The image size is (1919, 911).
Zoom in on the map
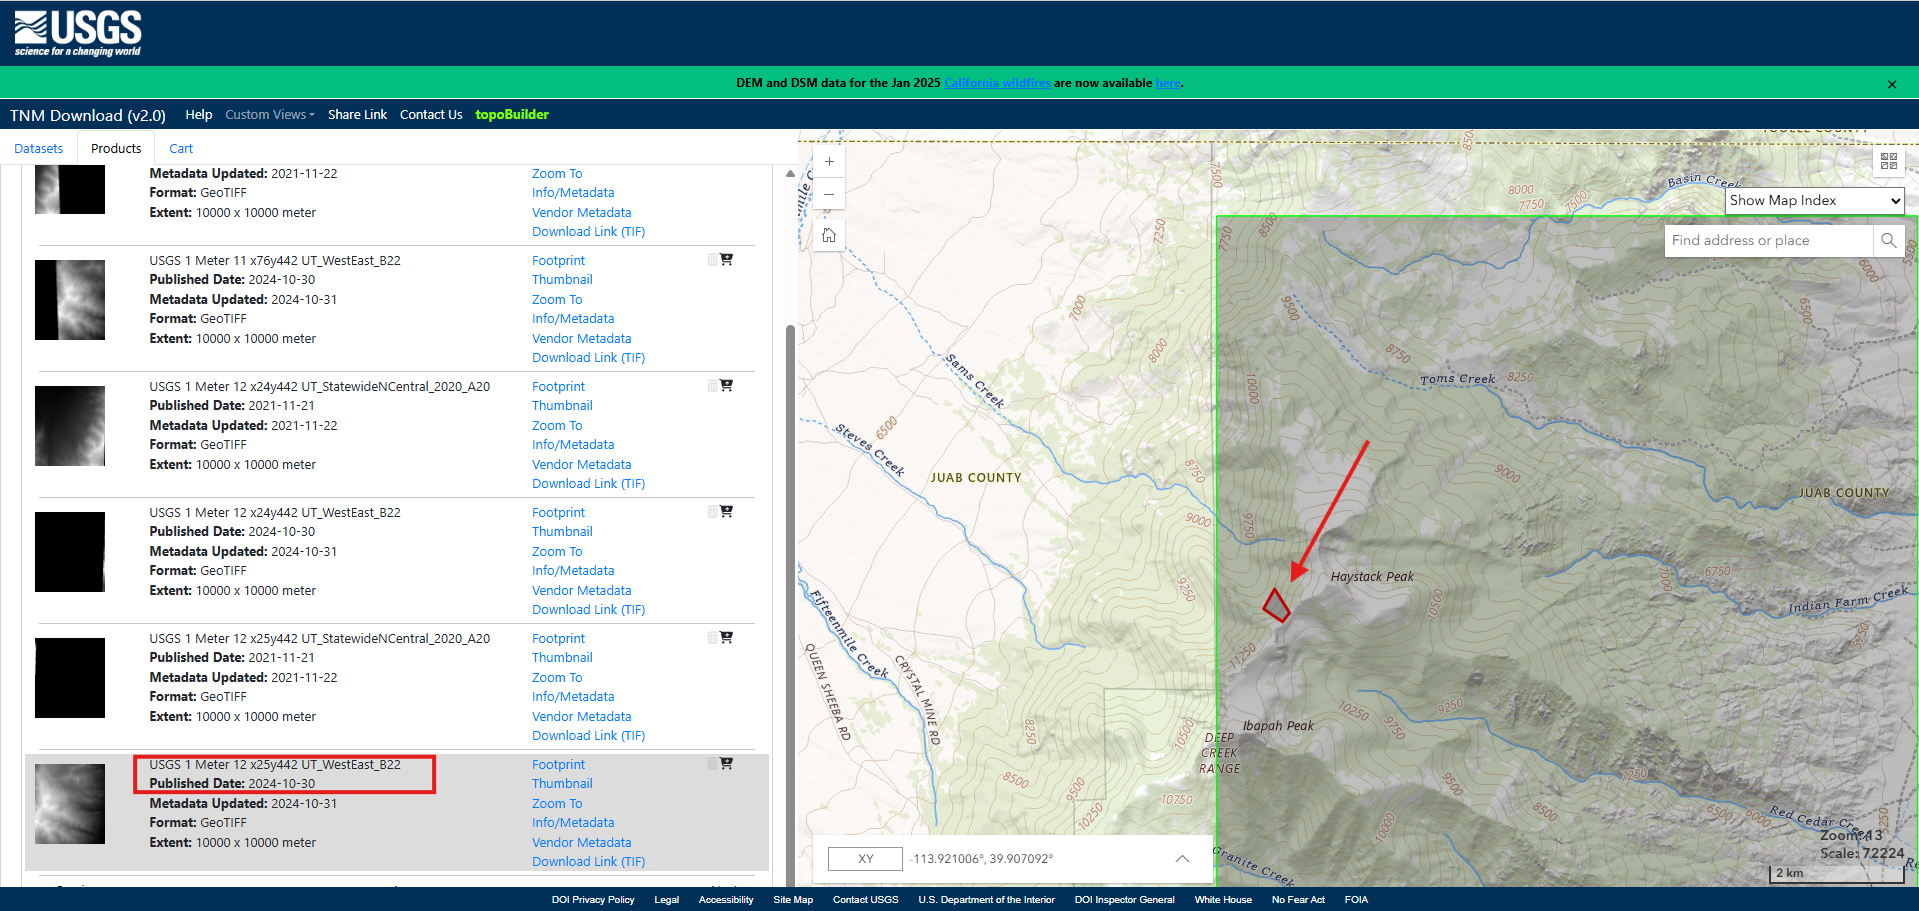point(829,162)
